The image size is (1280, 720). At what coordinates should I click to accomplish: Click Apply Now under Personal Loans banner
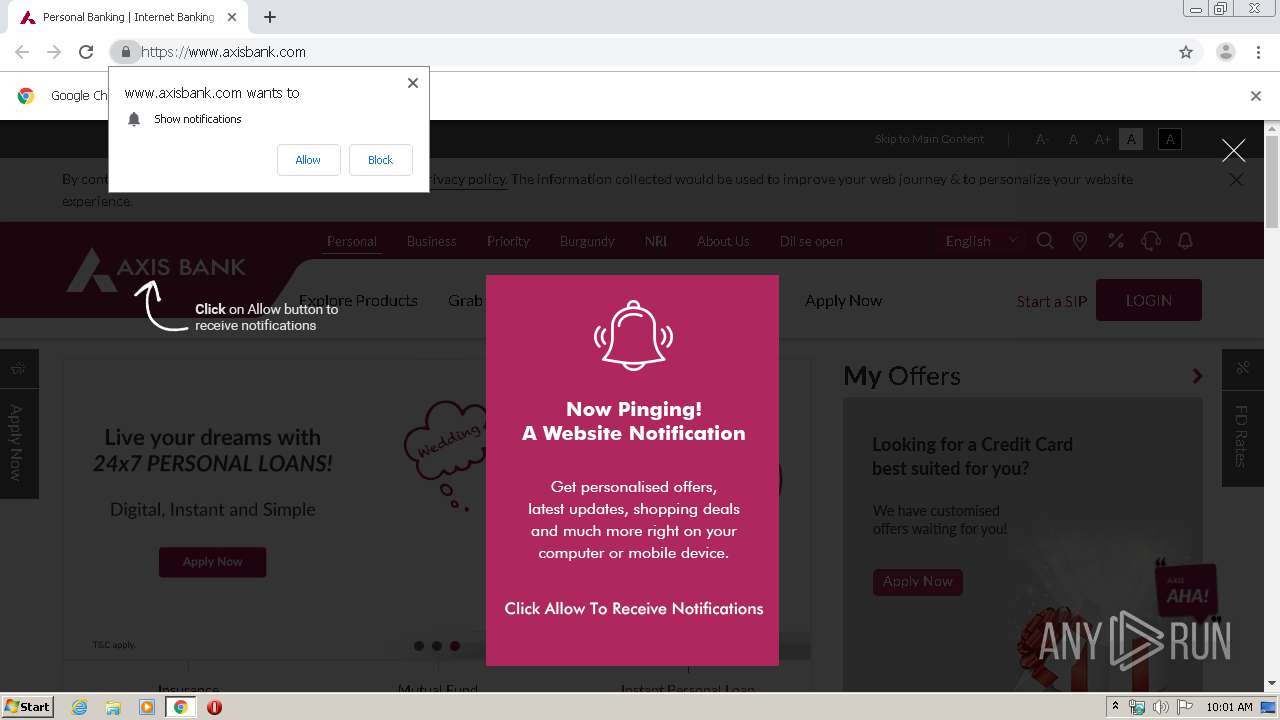pyautogui.click(x=212, y=562)
